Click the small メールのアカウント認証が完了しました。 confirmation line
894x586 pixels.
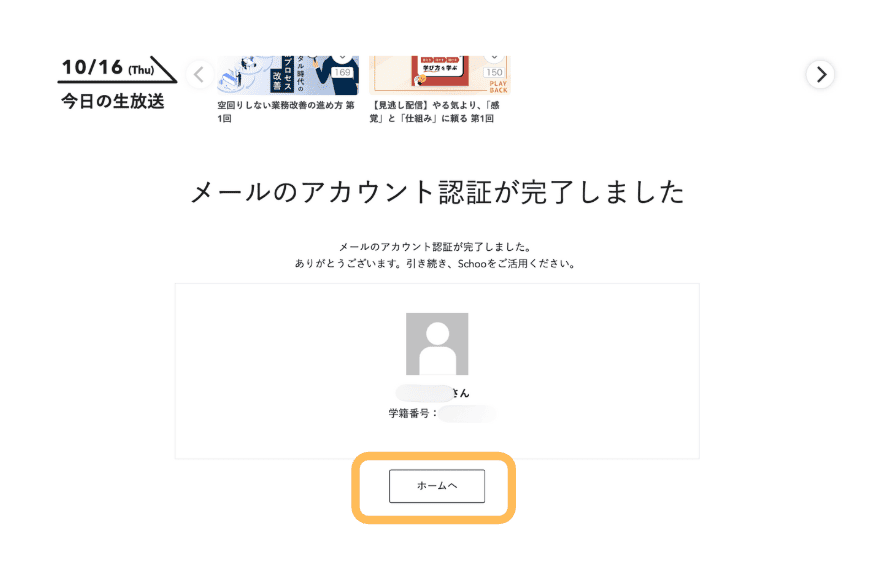coord(436,247)
